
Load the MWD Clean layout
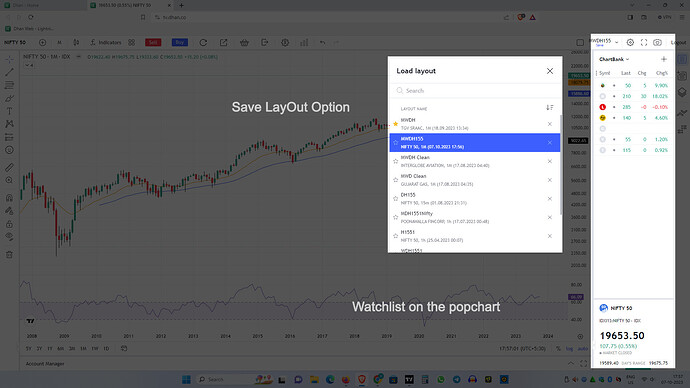(x=474, y=180)
